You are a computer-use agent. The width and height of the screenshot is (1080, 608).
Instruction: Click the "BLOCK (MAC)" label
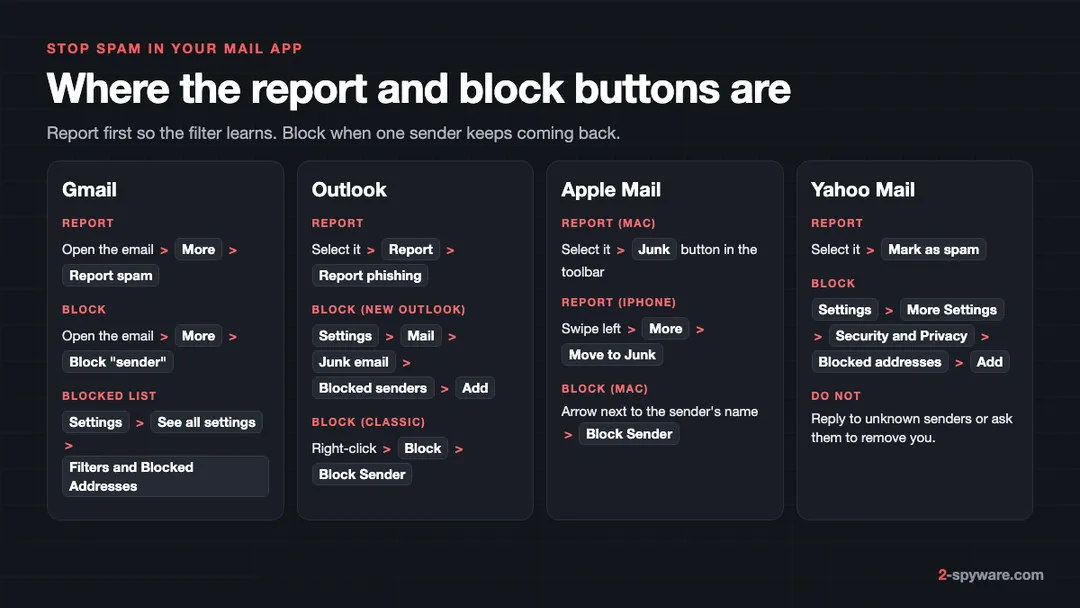(605, 388)
